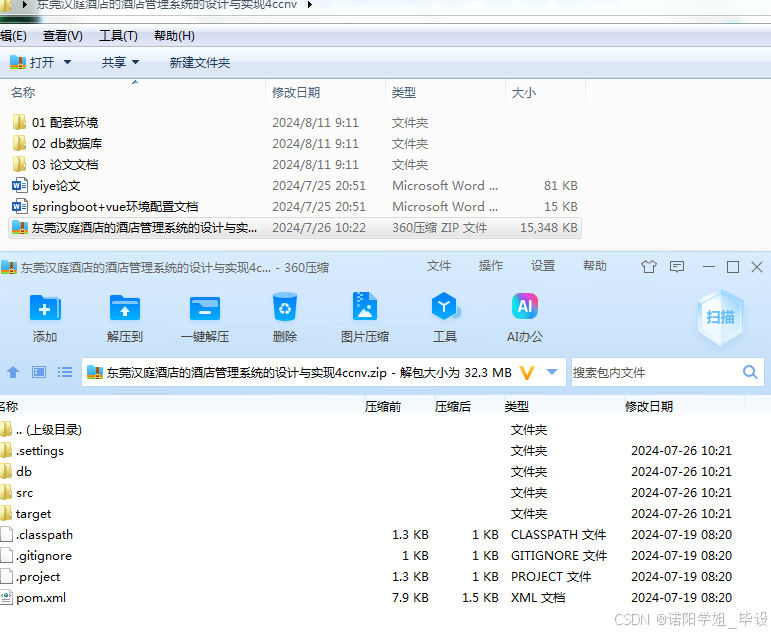The image size is (771, 633).
Task: Open the 操作 menu in 360压缩
Action: pos(491,266)
